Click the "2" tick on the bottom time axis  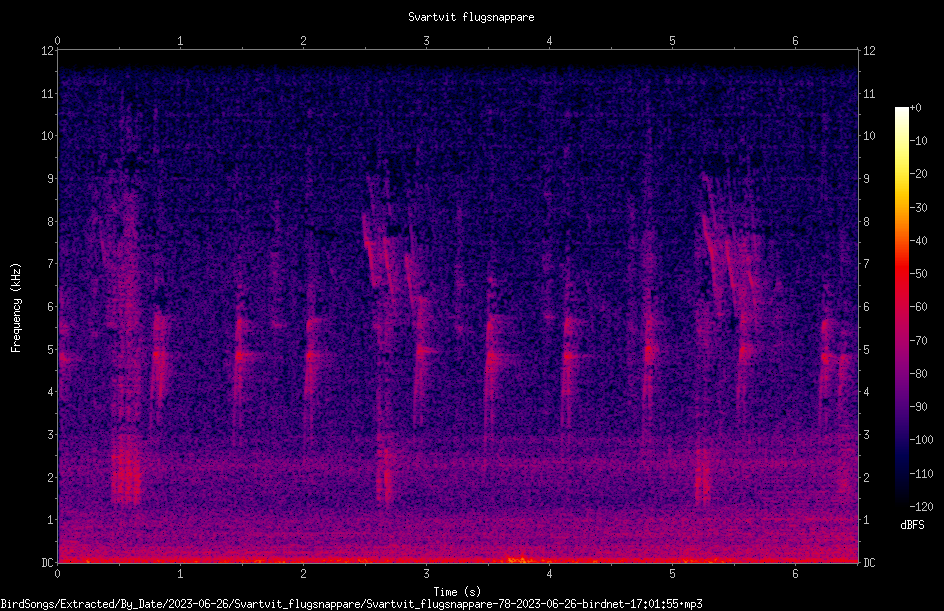[303, 574]
